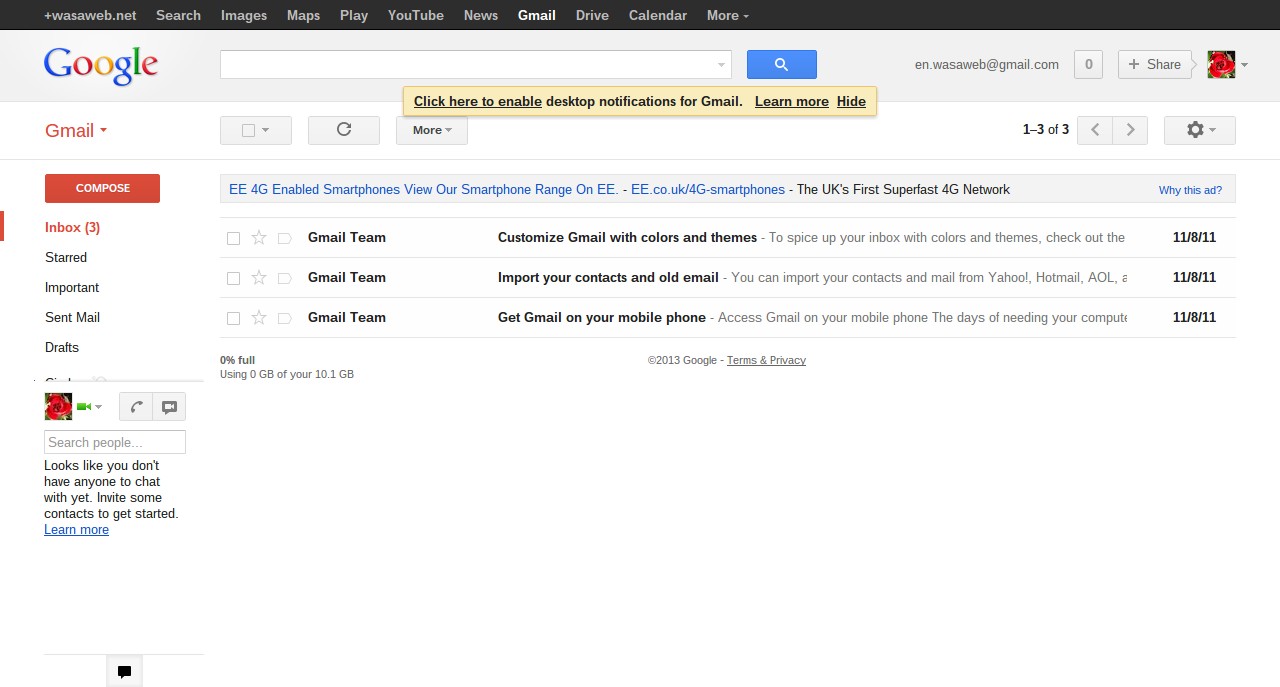Viewport: 1280px width, 687px height.
Task: Star the Import your contacts message
Action: (259, 277)
